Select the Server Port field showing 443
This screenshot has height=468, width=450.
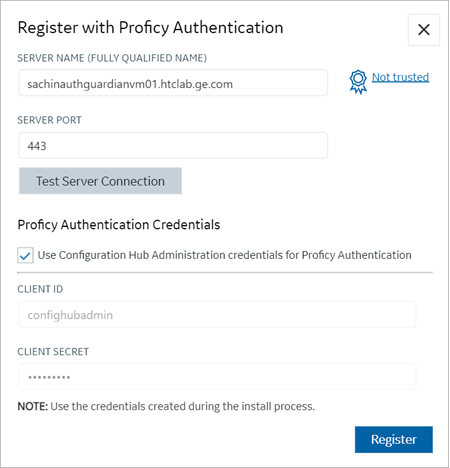[x=173, y=145]
